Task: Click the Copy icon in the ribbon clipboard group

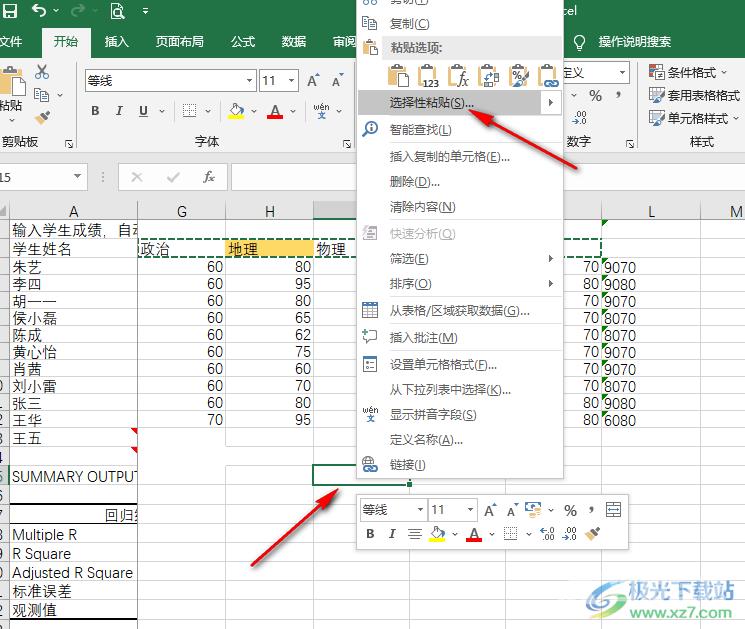Action: coord(42,95)
